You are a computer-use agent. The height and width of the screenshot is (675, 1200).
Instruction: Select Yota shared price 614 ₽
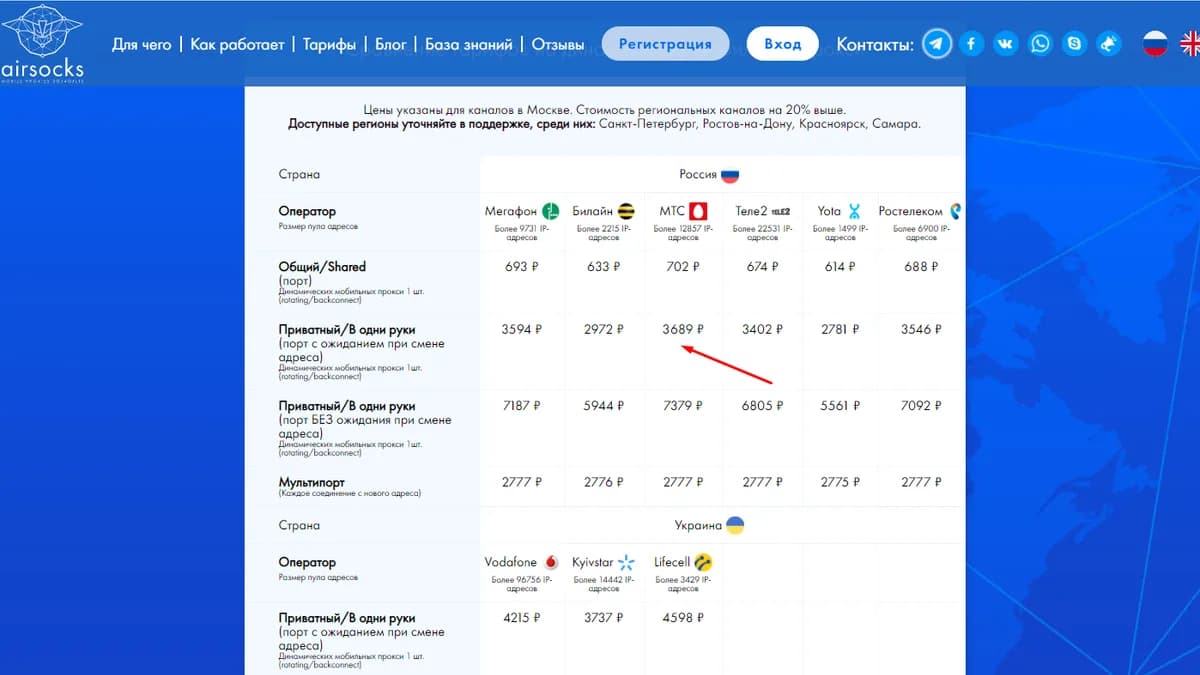click(841, 268)
